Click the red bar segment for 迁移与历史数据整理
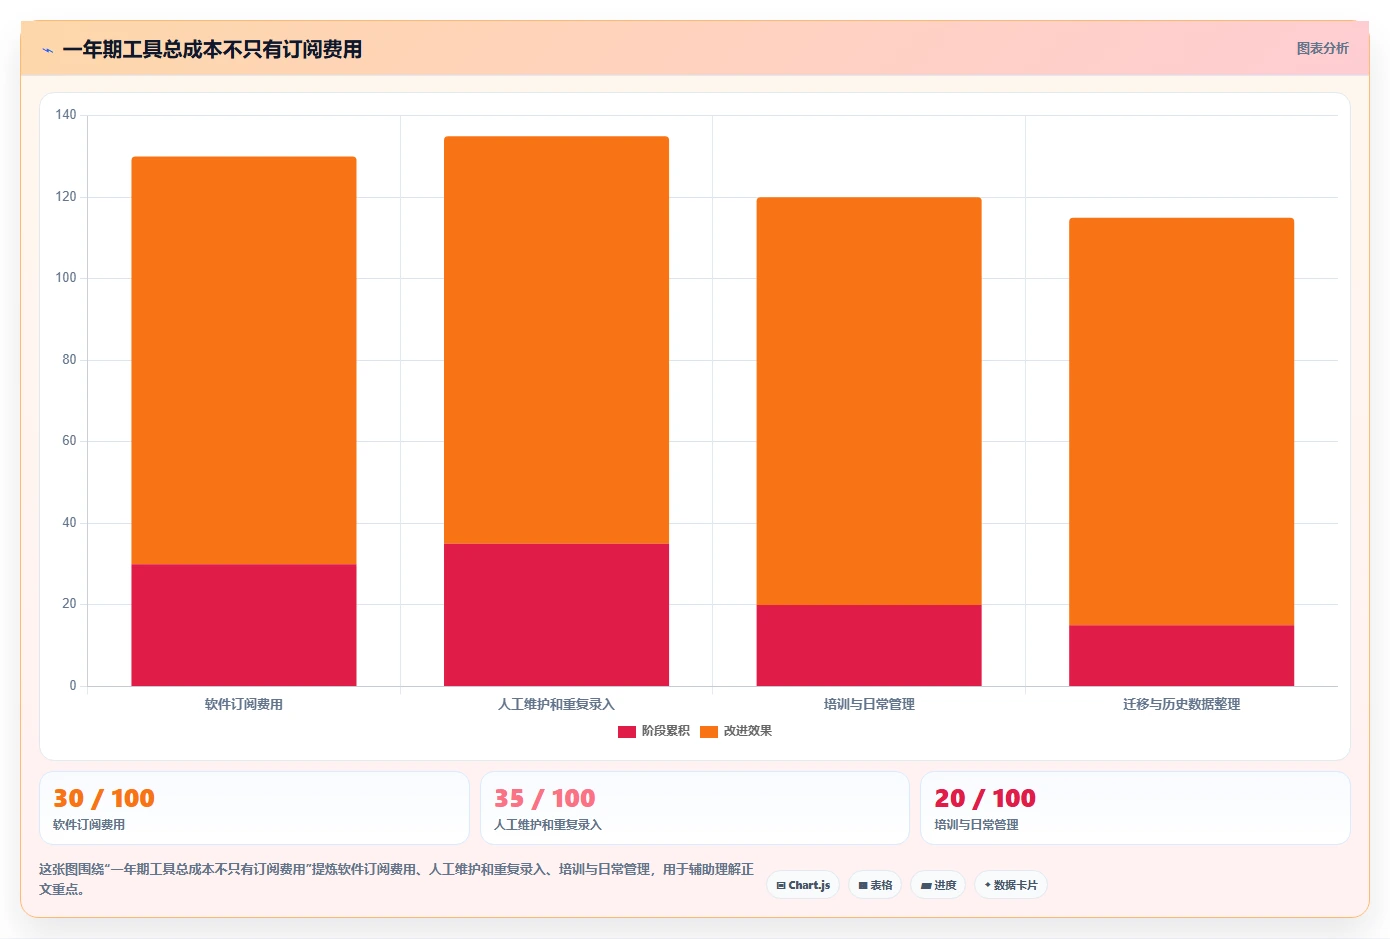 coord(1181,656)
